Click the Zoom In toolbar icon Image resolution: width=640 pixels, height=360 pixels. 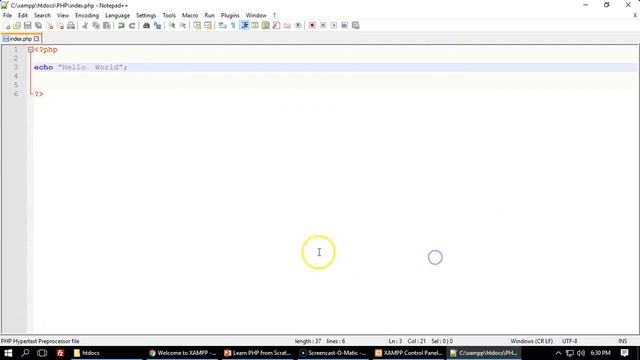pyautogui.click(x=172, y=25)
